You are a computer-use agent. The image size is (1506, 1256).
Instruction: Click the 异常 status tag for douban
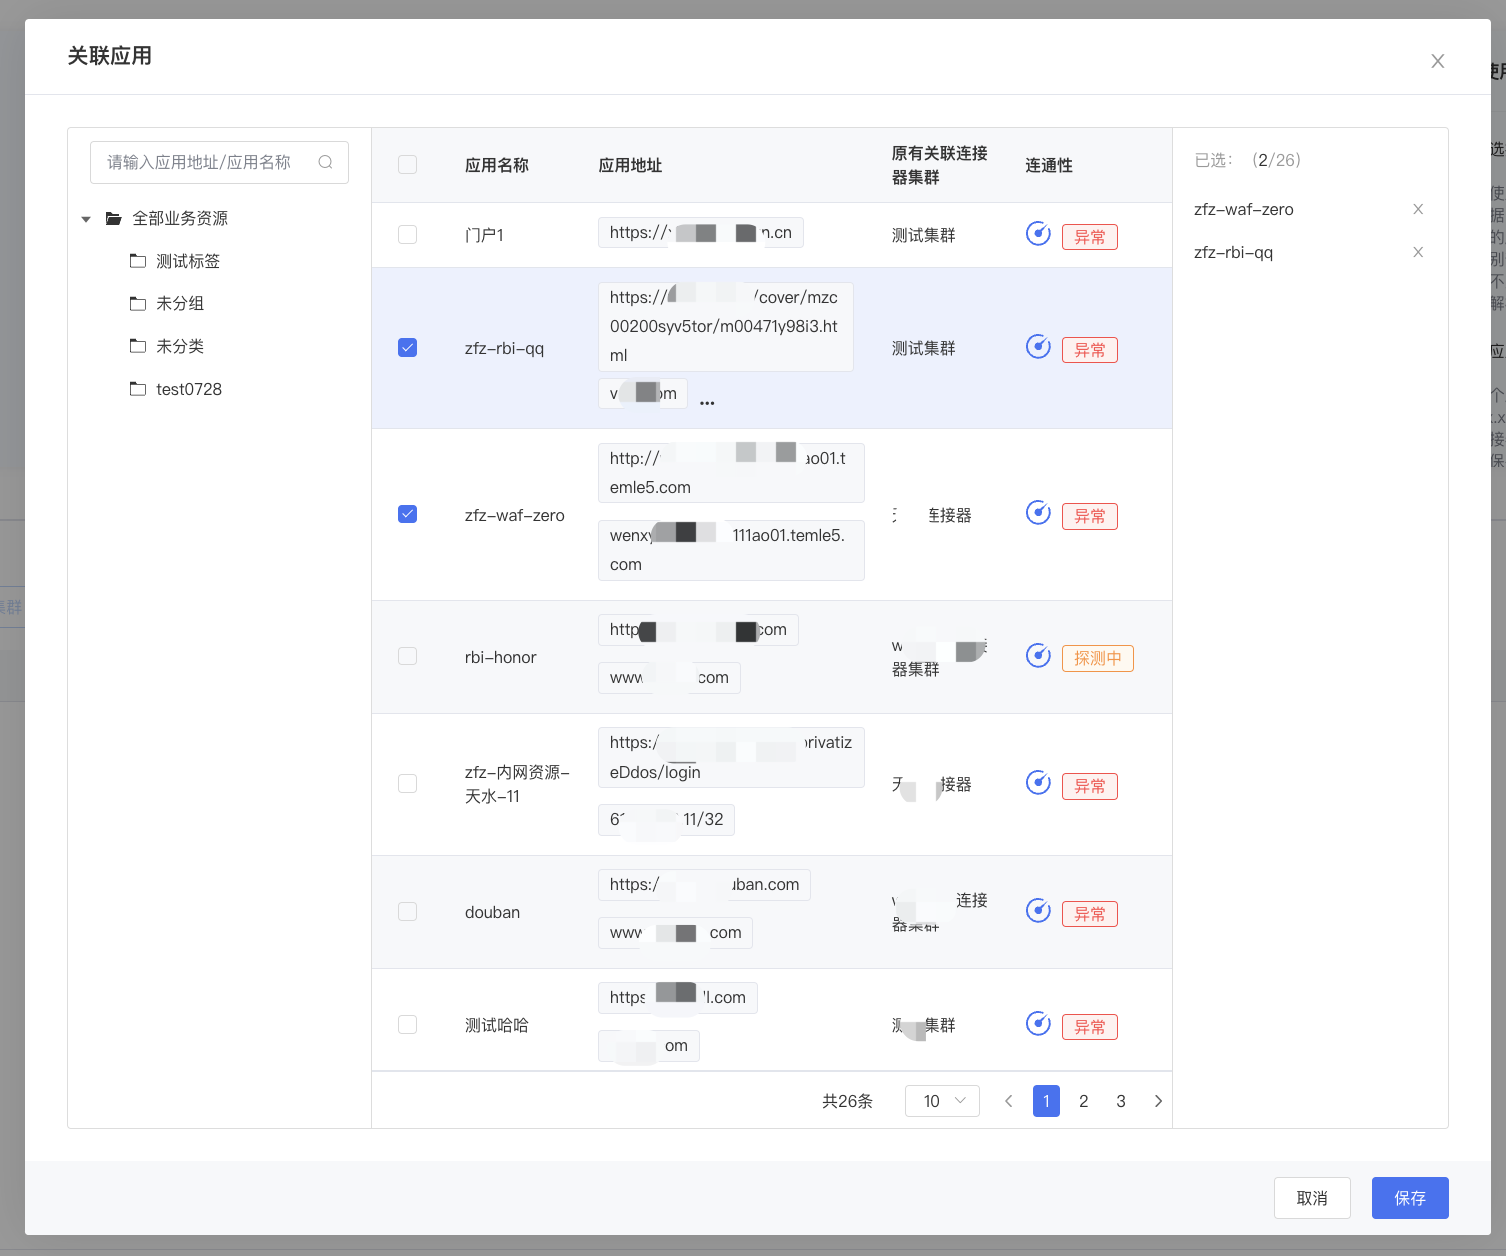coord(1090,914)
